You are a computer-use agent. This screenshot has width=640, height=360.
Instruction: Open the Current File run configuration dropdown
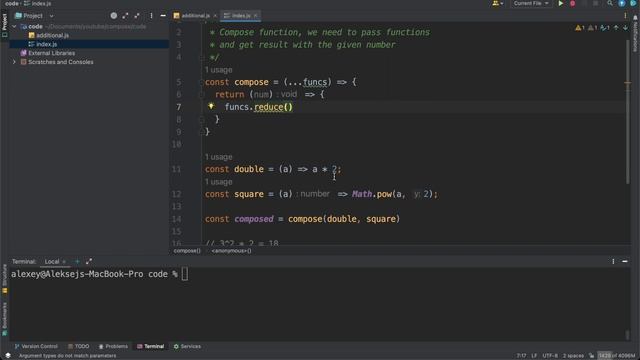tap(531, 3)
